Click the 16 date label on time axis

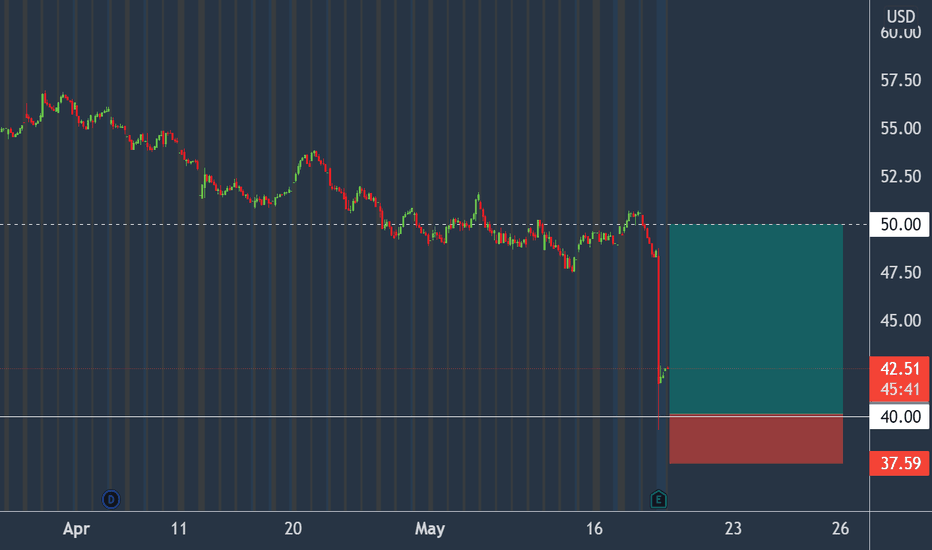coord(594,529)
